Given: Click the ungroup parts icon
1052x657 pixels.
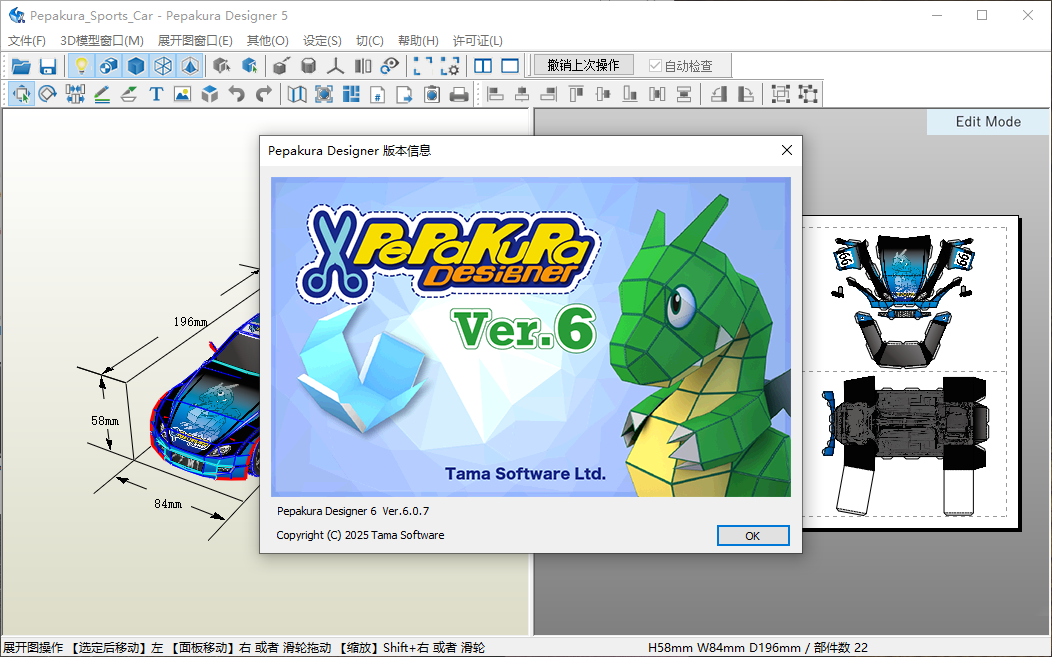Looking at the screenshot, I should [808, 94].
